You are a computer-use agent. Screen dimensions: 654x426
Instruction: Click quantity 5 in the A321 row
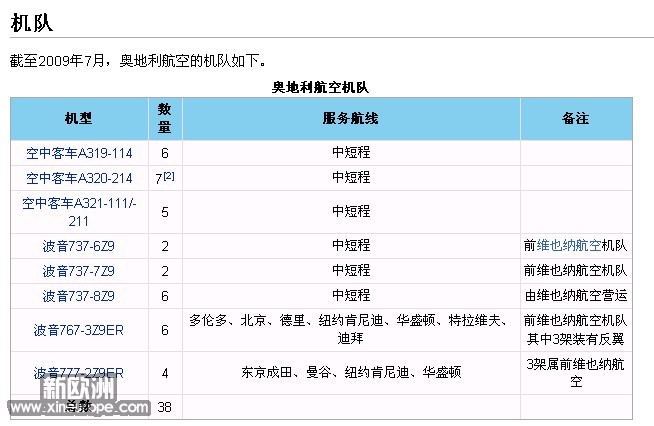[x=165, y=212]
